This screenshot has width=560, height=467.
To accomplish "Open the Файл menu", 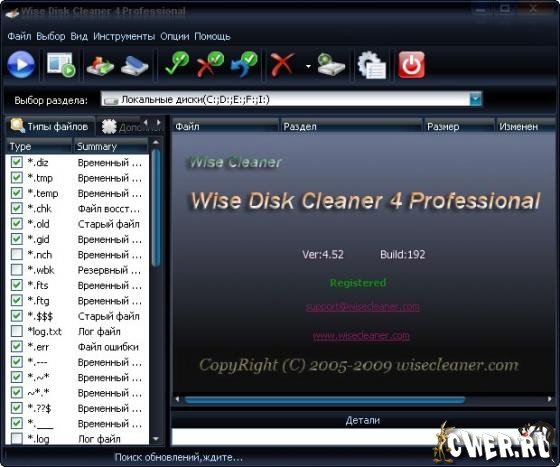I will tap(19, 36).
